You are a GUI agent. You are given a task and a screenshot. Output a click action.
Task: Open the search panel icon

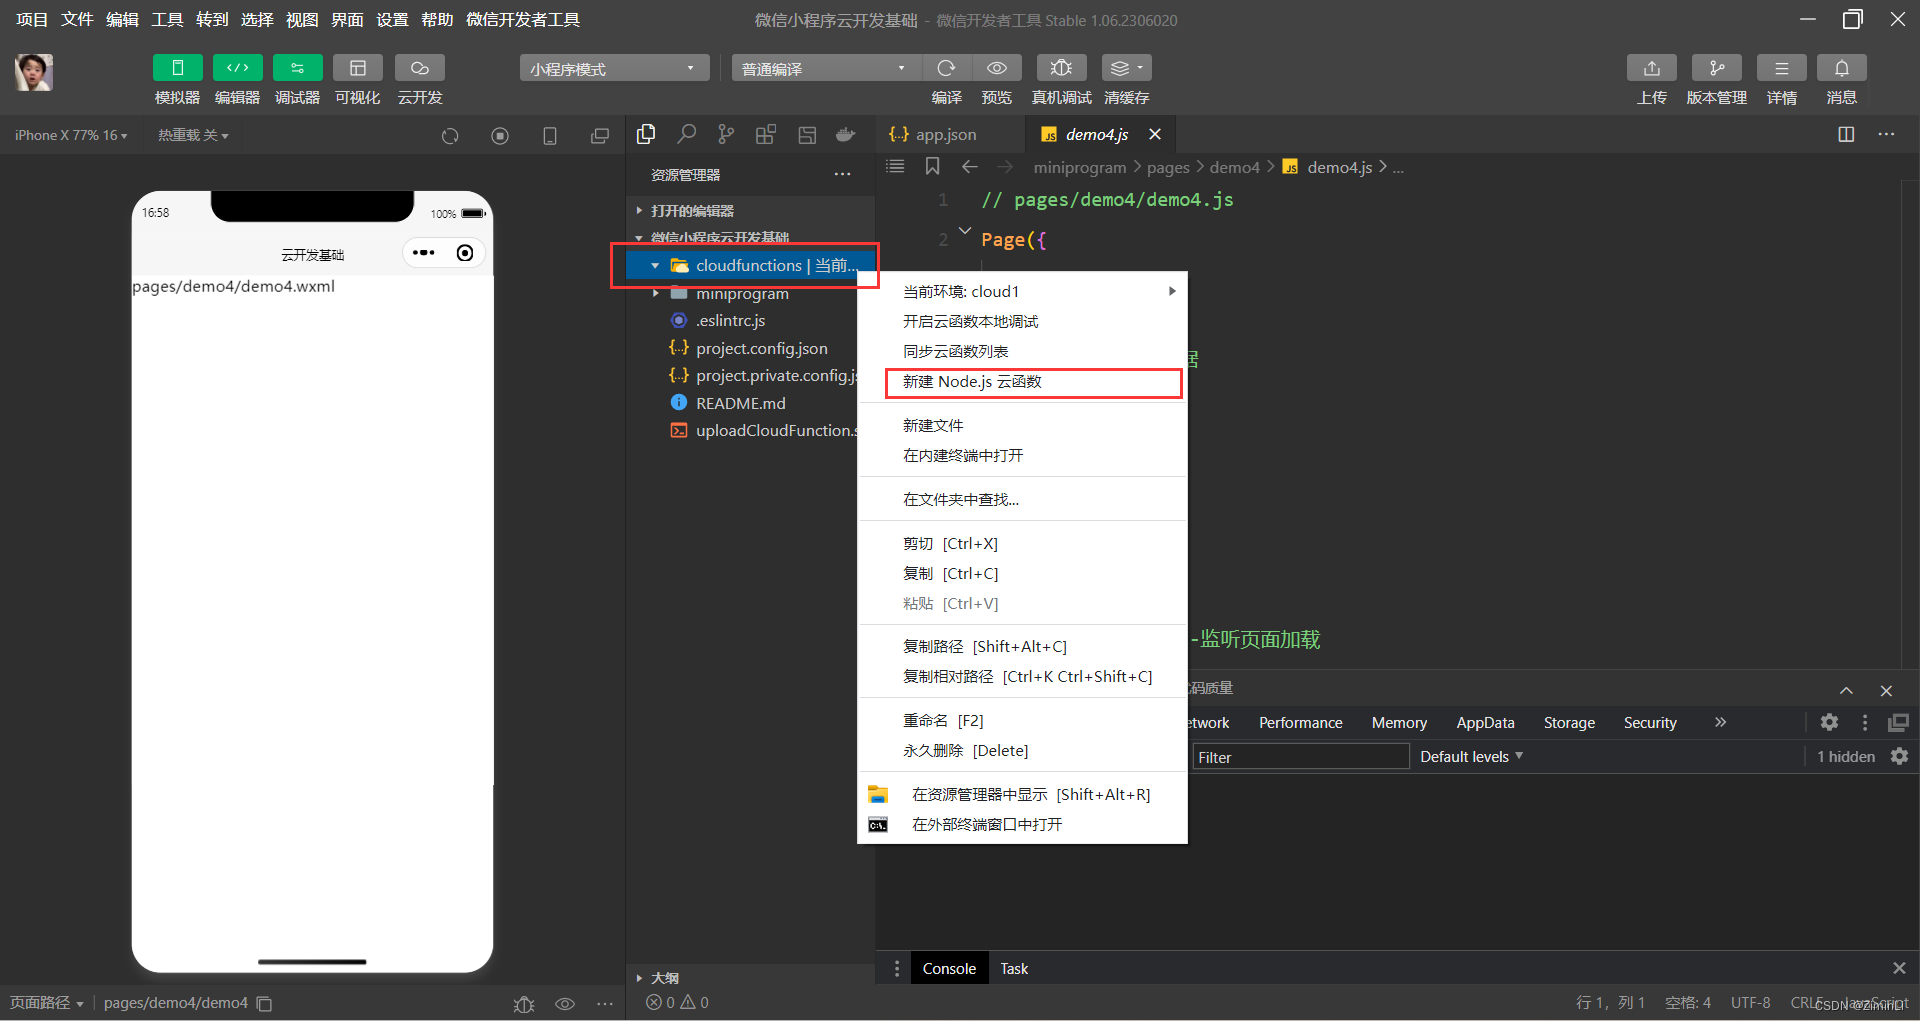(x=686, y=134)
